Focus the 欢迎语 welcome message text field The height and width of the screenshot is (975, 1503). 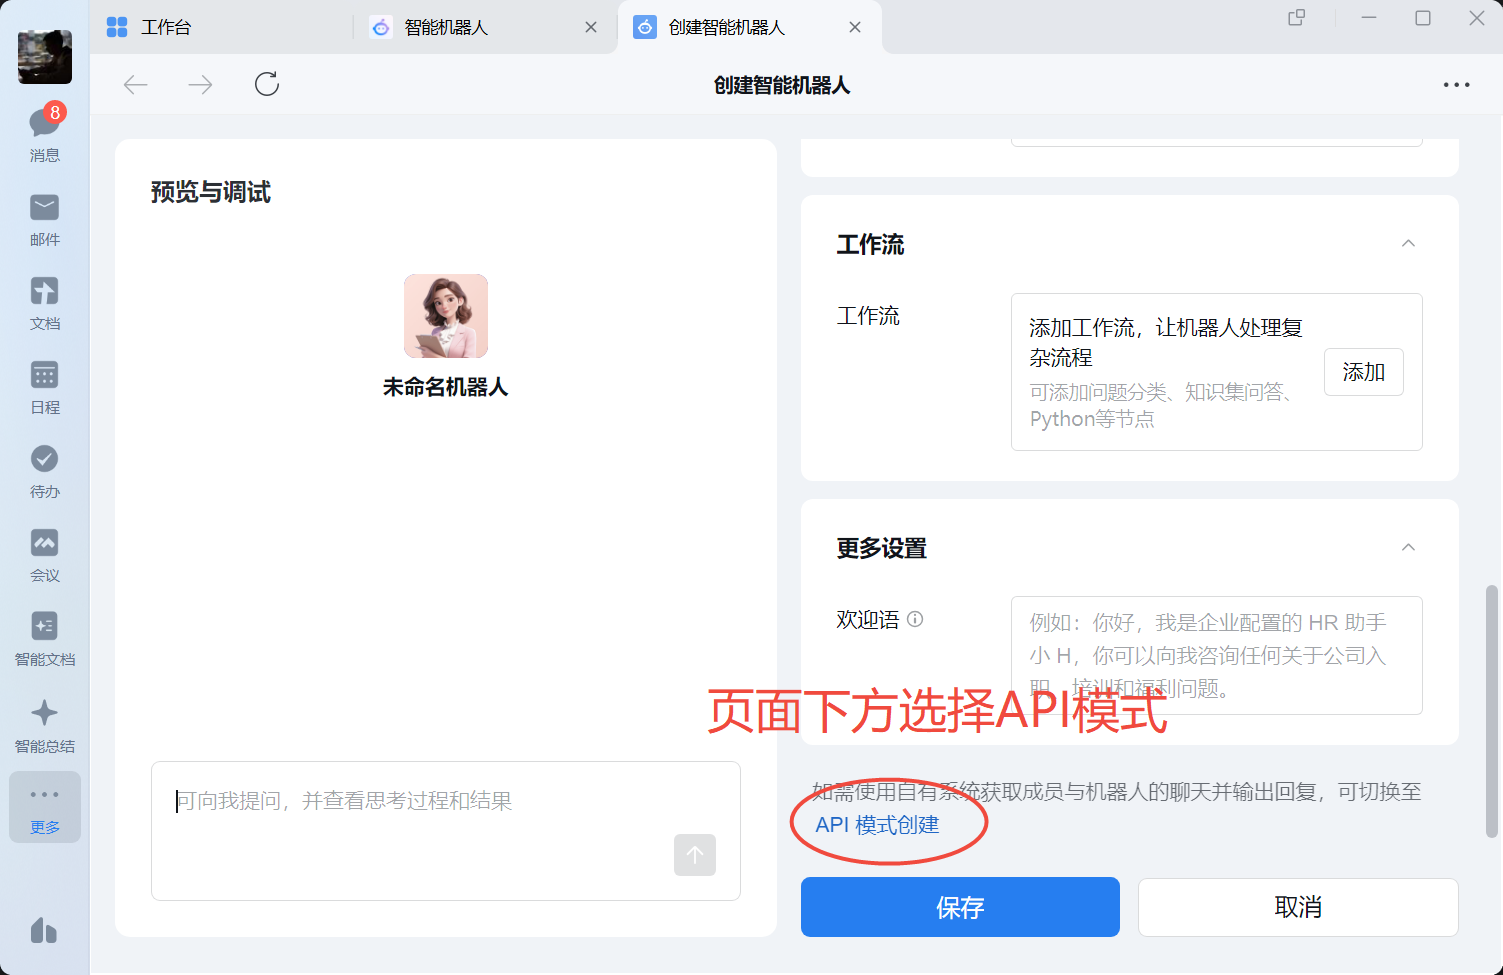(1217, 655)
